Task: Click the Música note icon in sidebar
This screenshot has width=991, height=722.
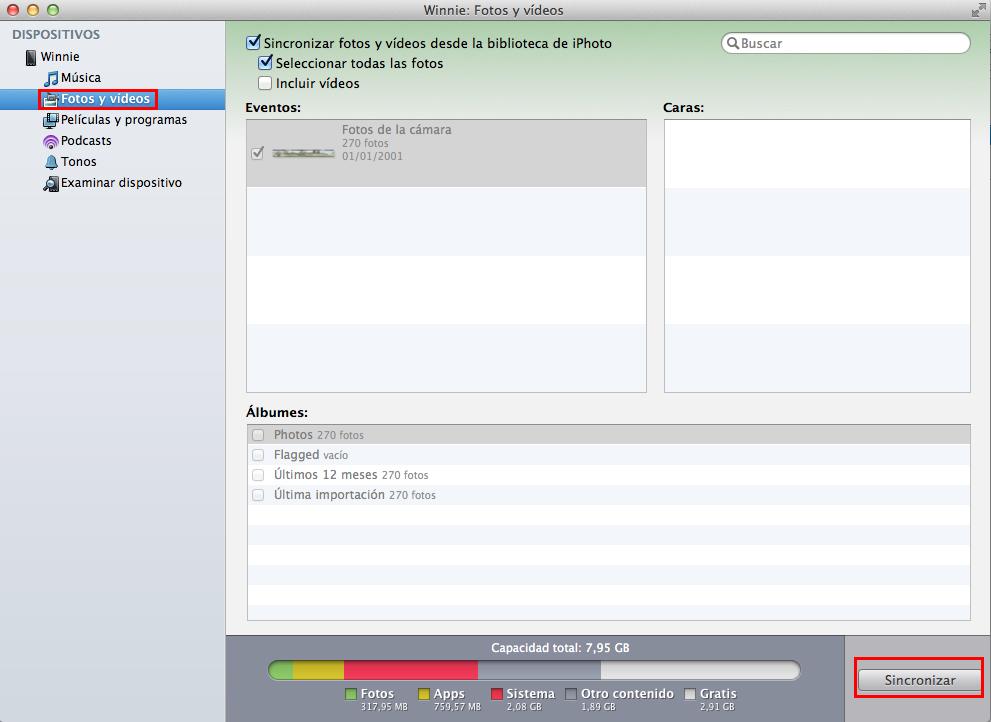Action: [x=51, y=78]
